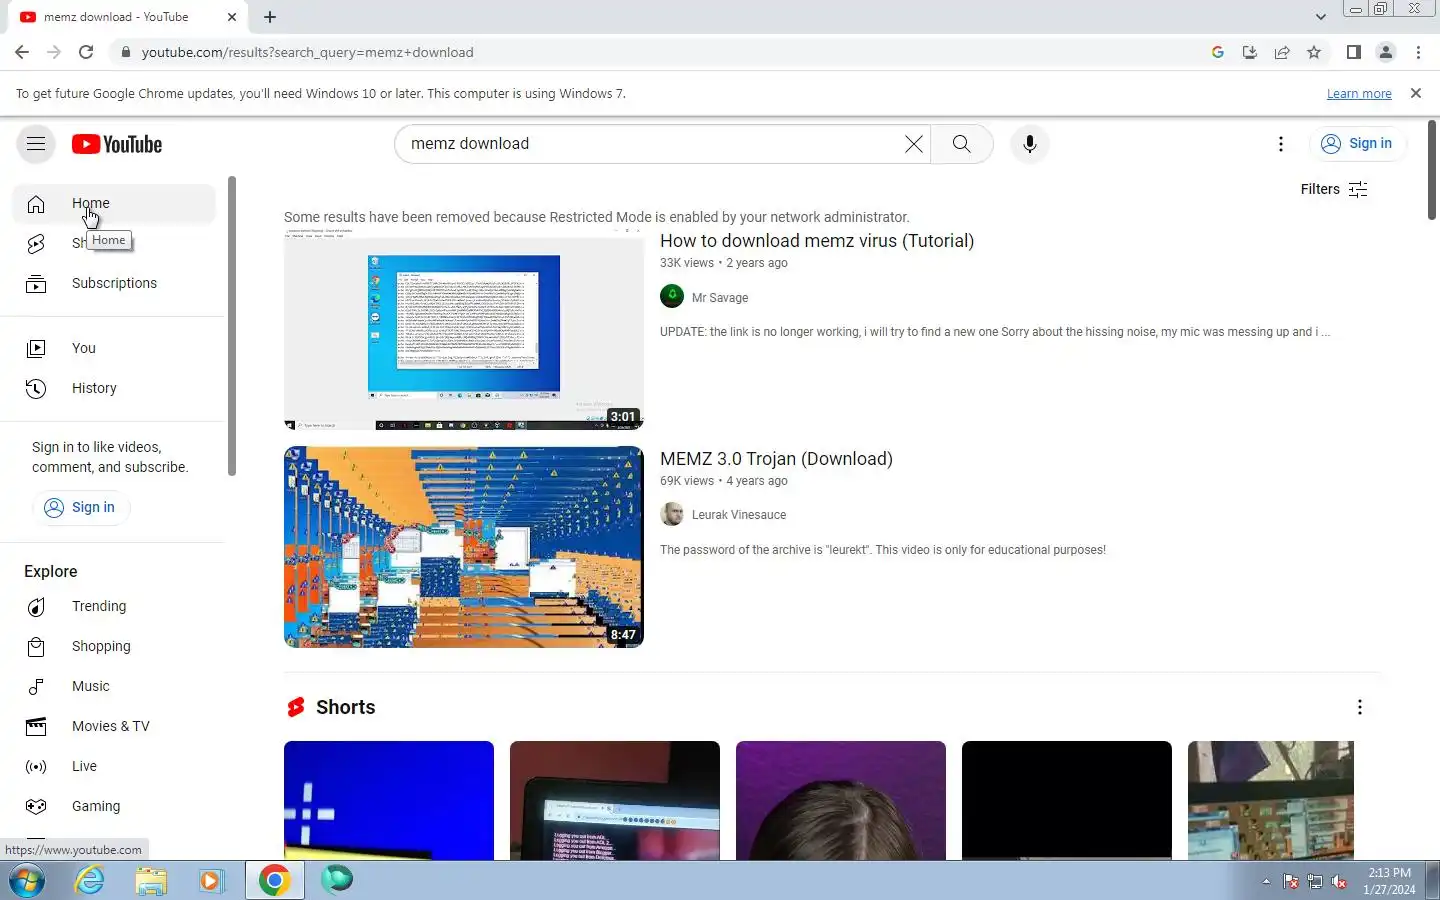Click the Shorts sidebar icon

[x=36, y=243]
